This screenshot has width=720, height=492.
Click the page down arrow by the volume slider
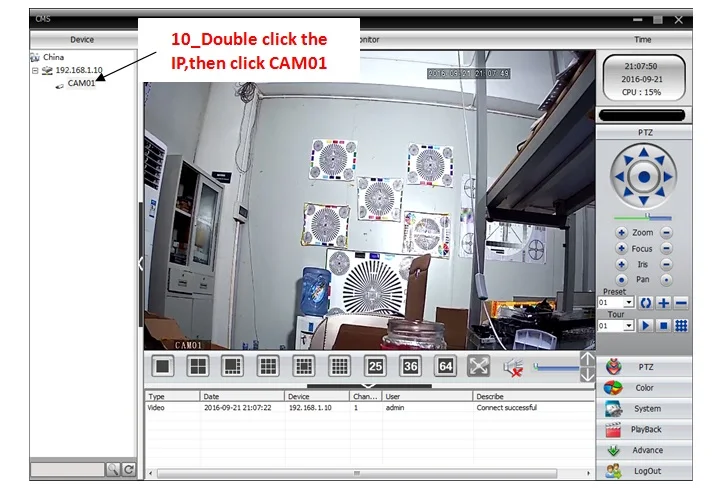pyautogui.click(x=587, y=374)
